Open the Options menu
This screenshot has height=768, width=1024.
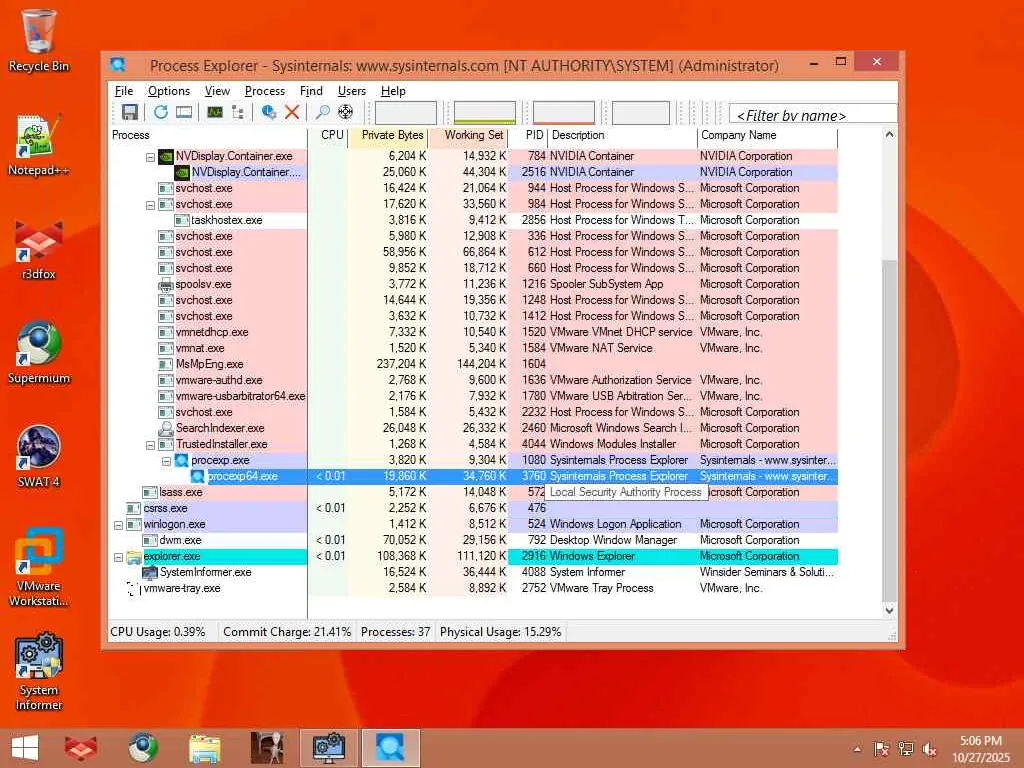point(168,91)
